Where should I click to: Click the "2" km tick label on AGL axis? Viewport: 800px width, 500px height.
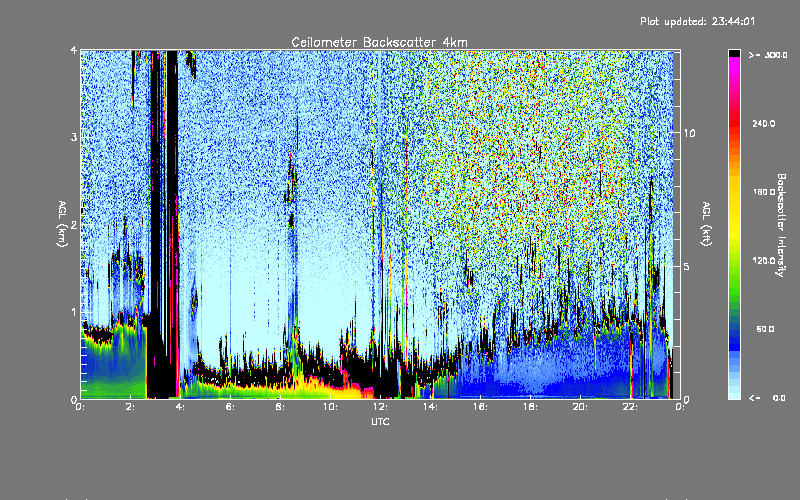point(74,224)
